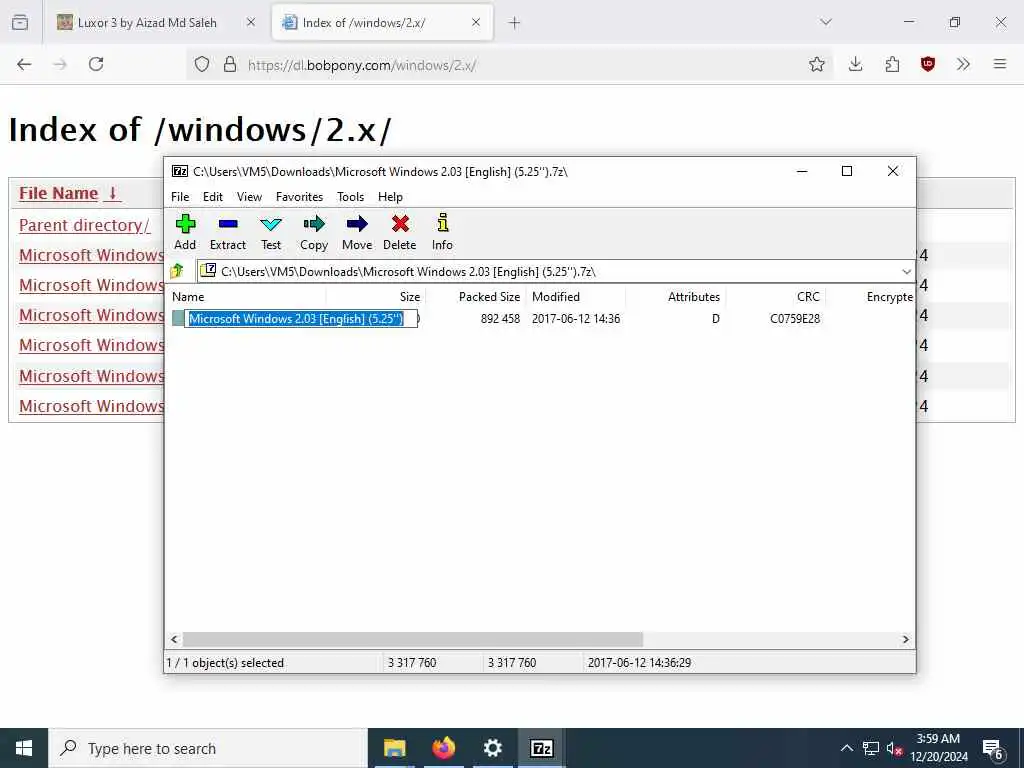Screen dimensions: 1024x768
Task: Open the Favorites menu in 7-Zip
Action: click(x=299, y=197)
